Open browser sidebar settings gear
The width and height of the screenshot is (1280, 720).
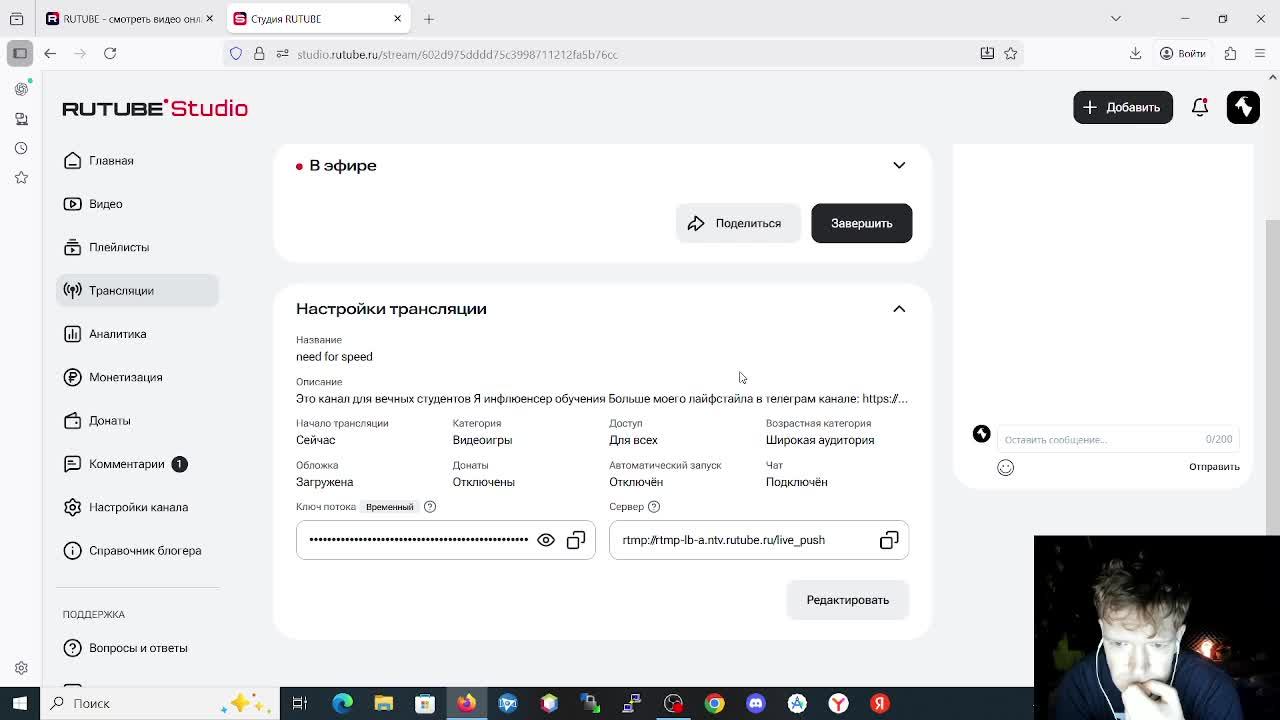21,668
